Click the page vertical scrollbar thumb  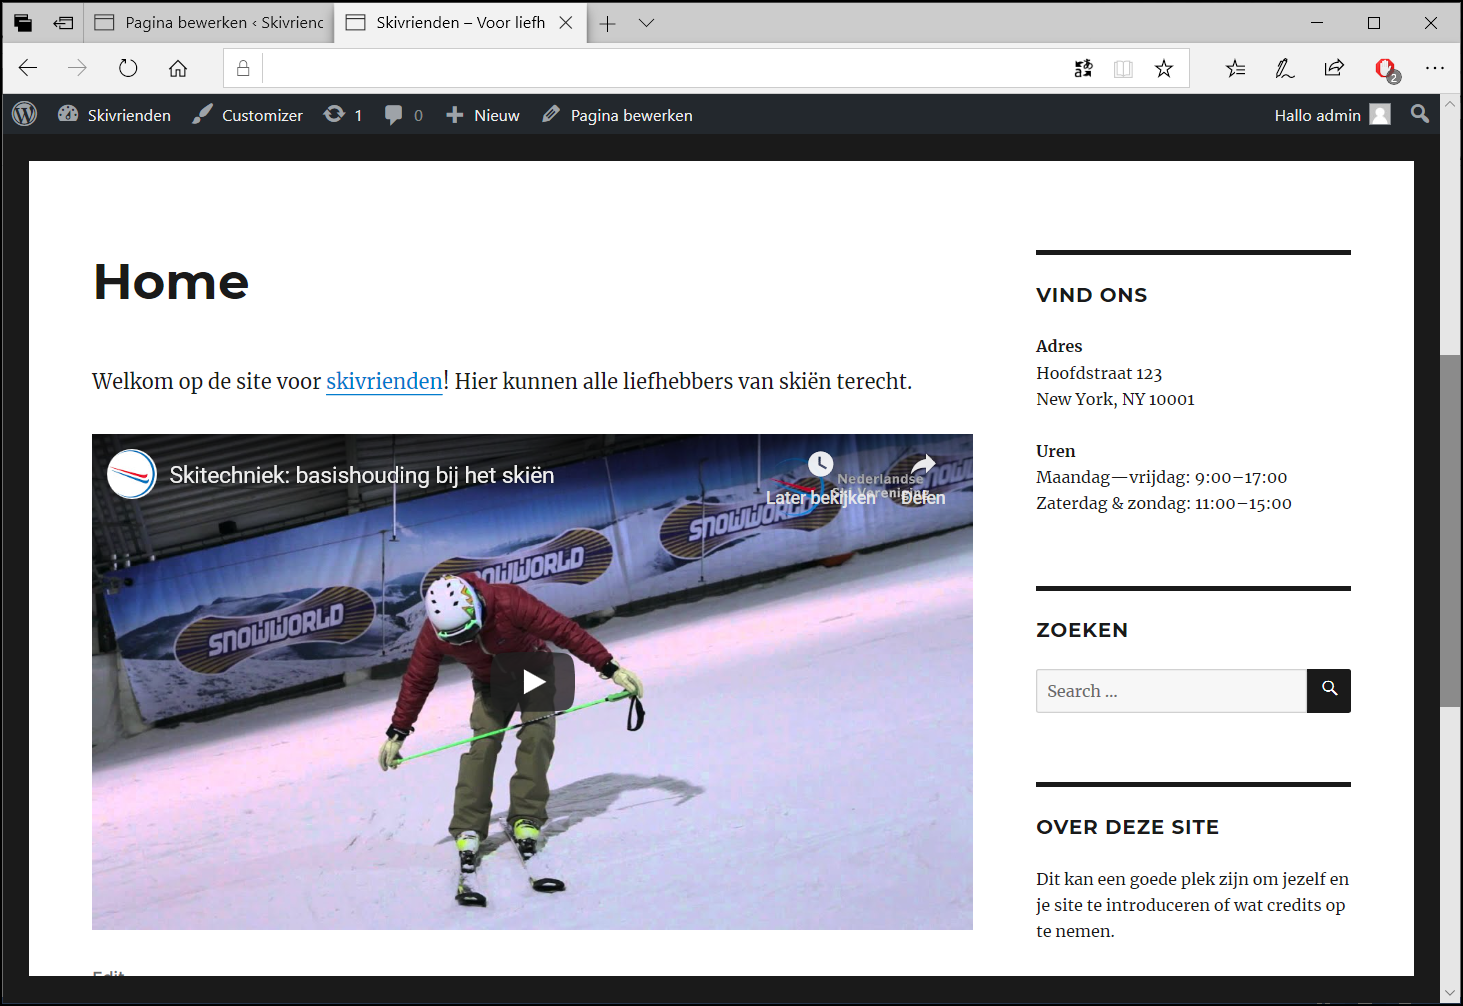click(1450, 530)
